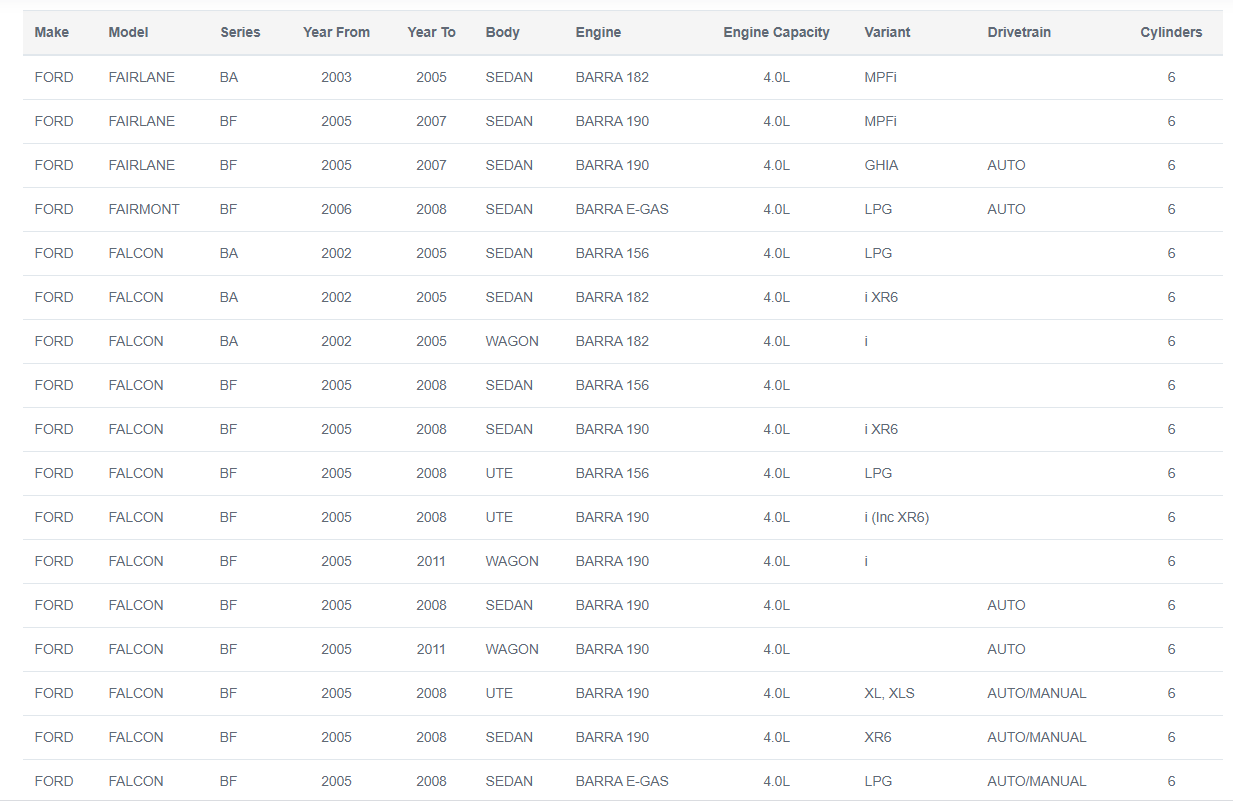
Task: Click the Model column header
Action: [x=128, y=32]
